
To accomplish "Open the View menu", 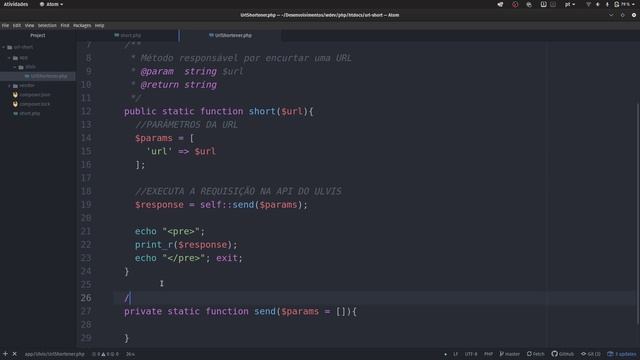I will 29,25.
